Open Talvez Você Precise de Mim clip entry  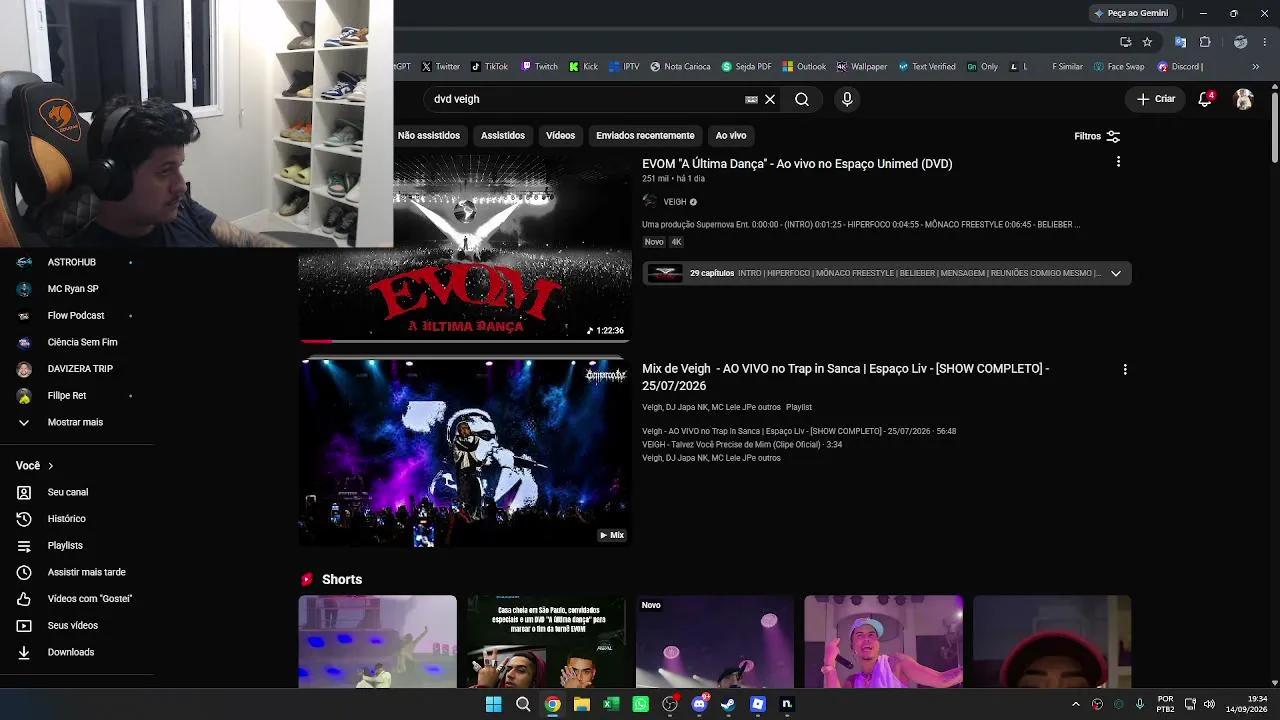pos(742,445)
